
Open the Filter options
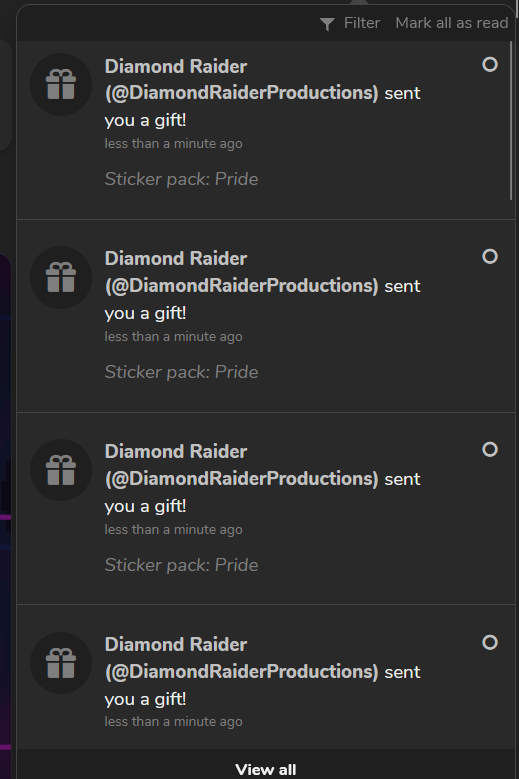(x=350, y=23)
